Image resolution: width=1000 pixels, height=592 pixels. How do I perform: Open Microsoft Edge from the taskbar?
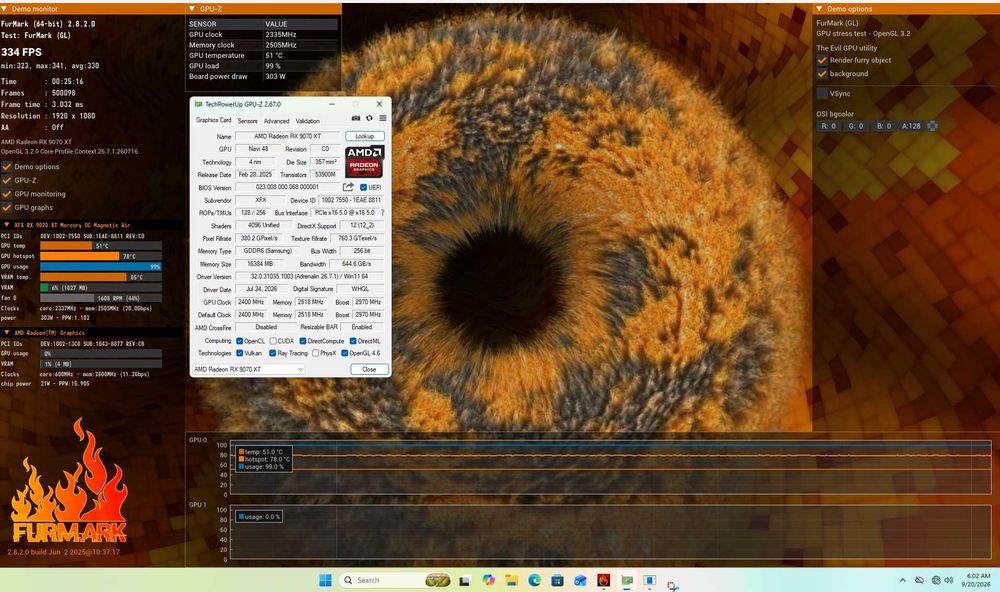click(534, 580)
